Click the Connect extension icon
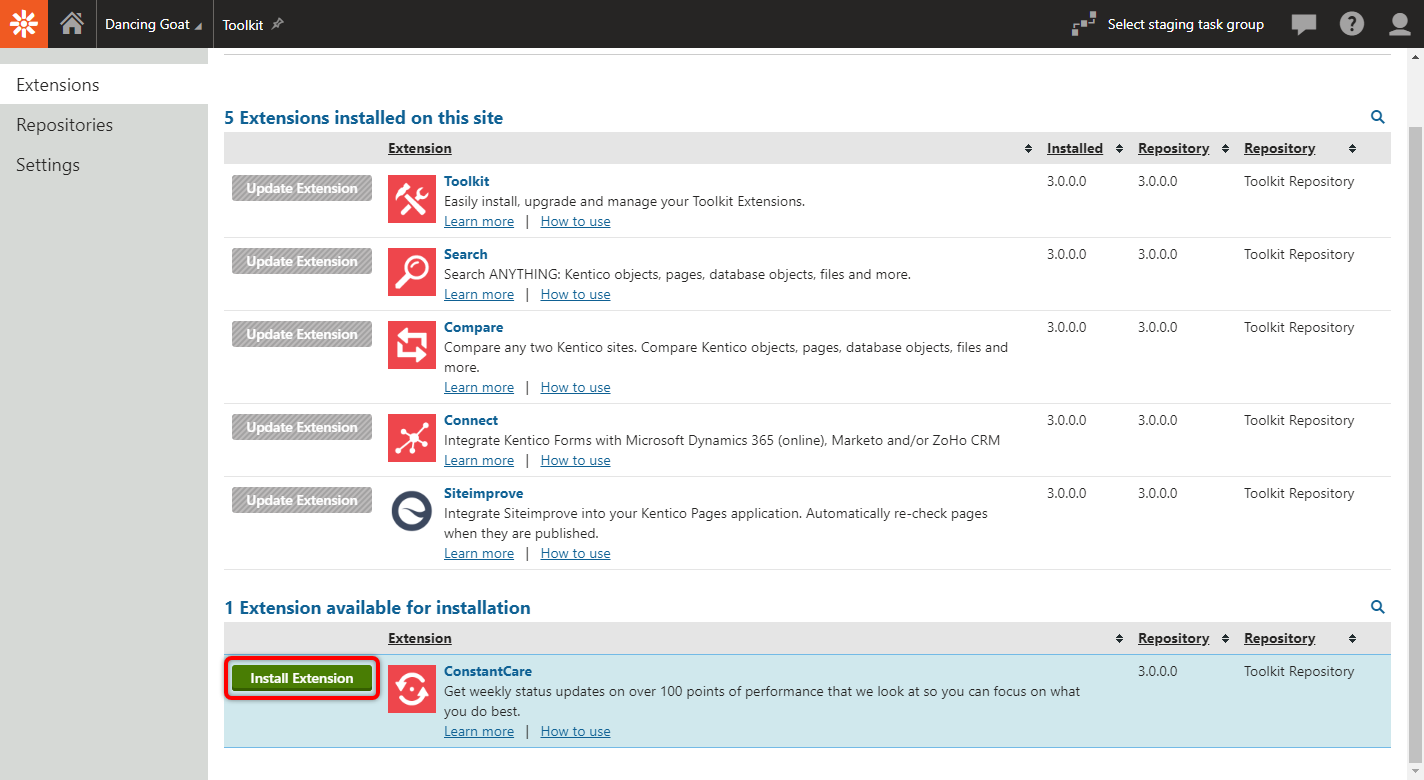Screen dimensions: 1424x780 (412, 439)
